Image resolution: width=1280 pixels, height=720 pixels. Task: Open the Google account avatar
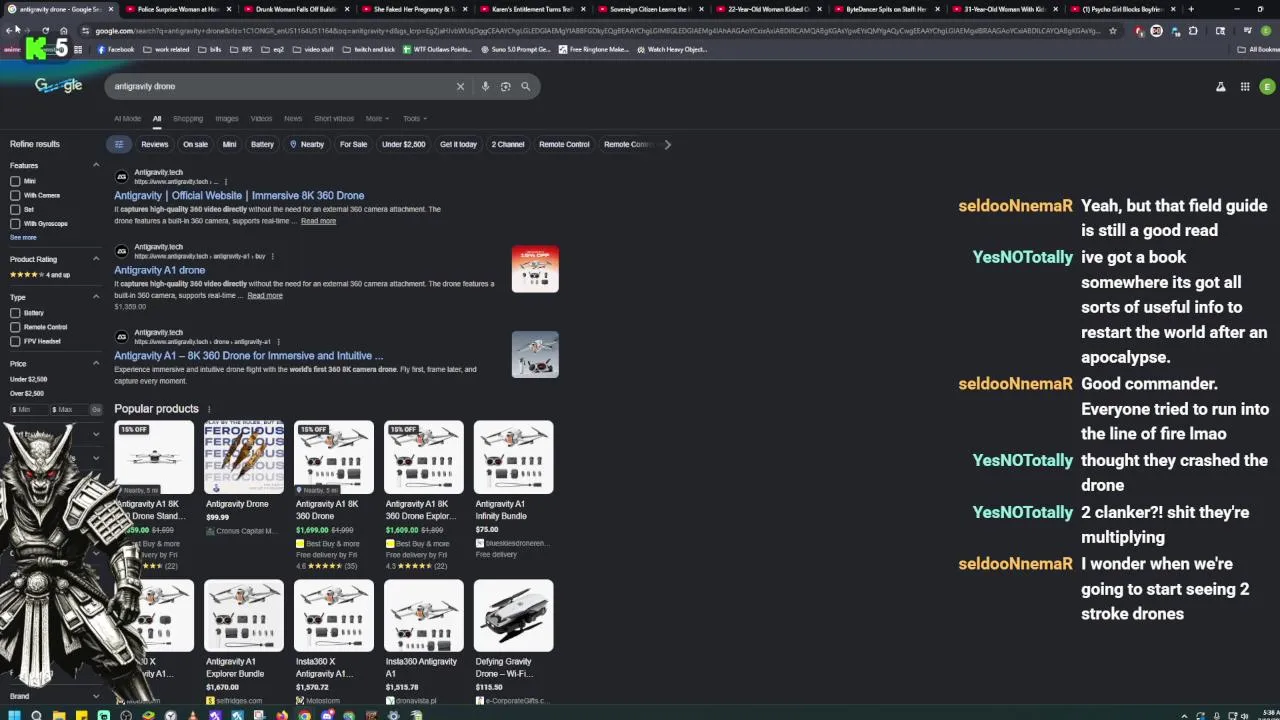(x=1267, y=87)
